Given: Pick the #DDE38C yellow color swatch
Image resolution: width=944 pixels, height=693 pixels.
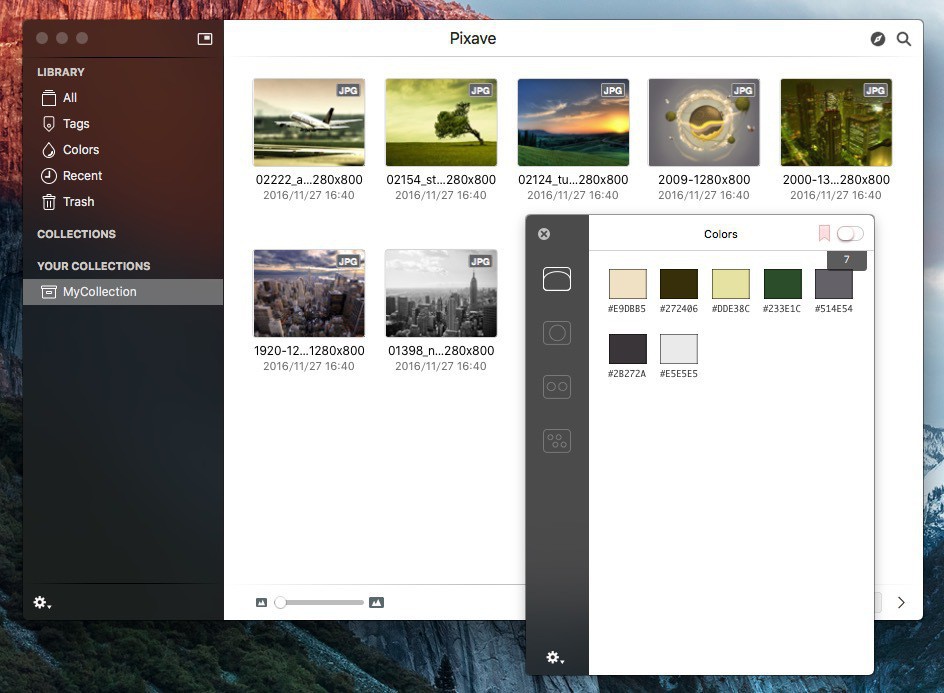Looking at the screenshot, I should tap(731, 284).
